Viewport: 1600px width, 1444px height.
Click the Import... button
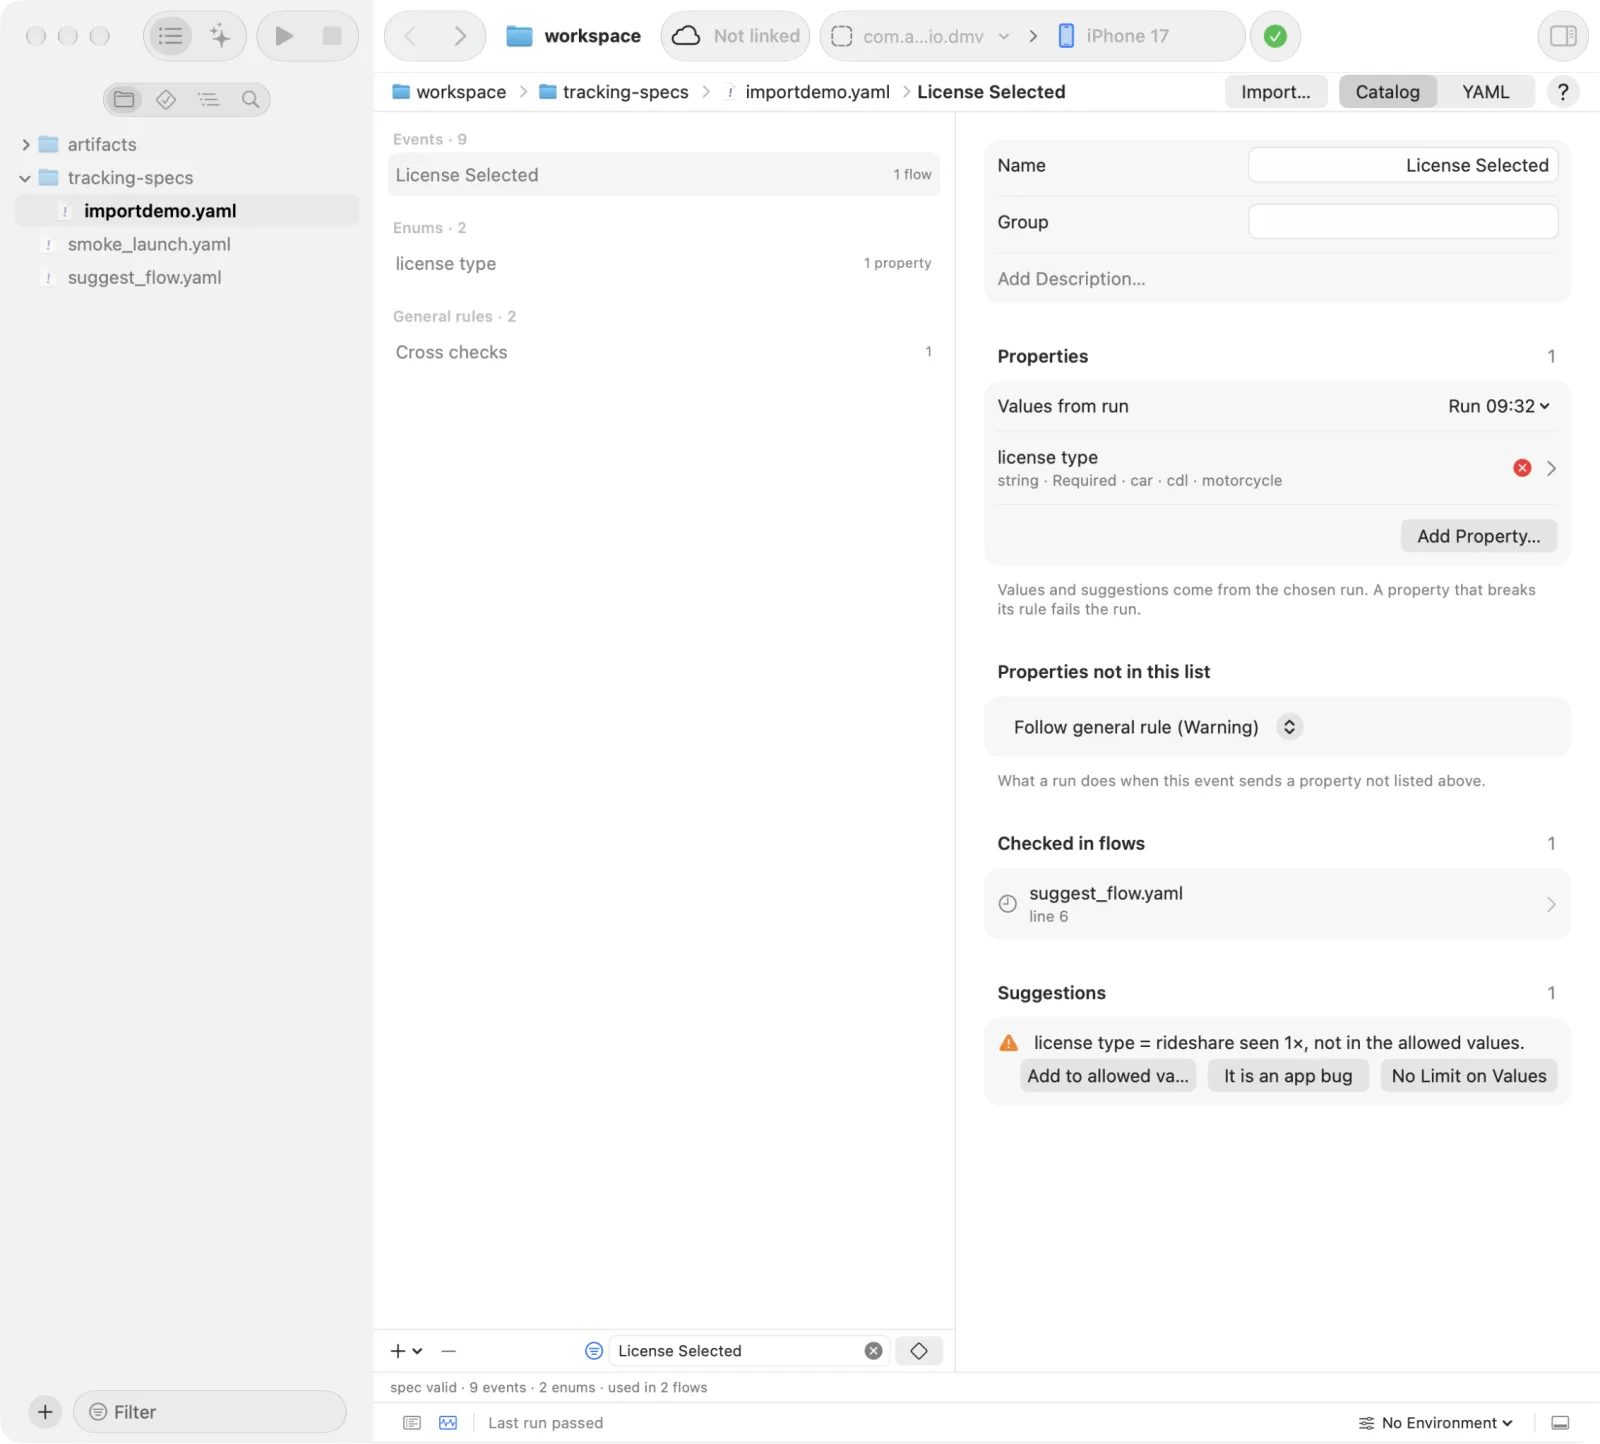pos(1276,92)
